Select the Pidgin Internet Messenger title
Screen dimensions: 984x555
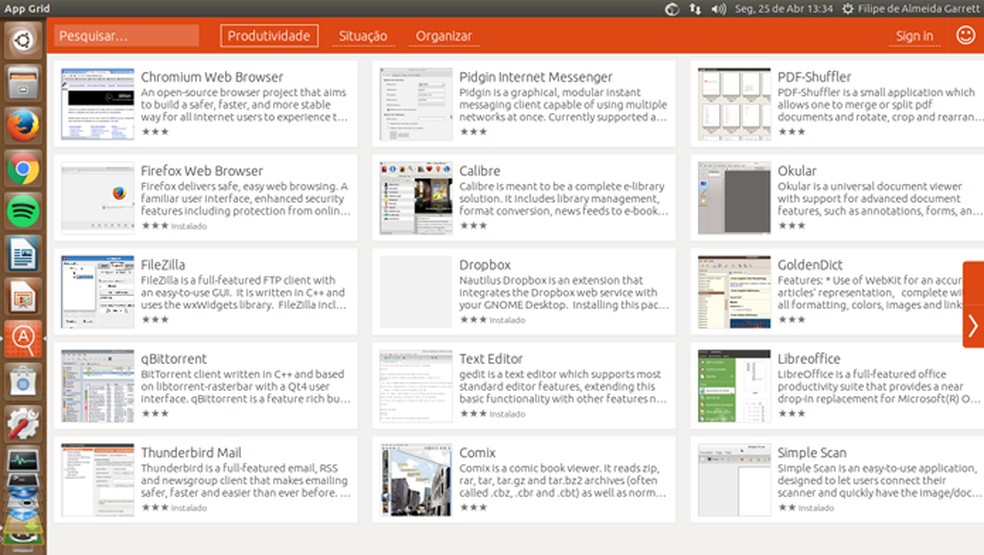coord(536,77)
